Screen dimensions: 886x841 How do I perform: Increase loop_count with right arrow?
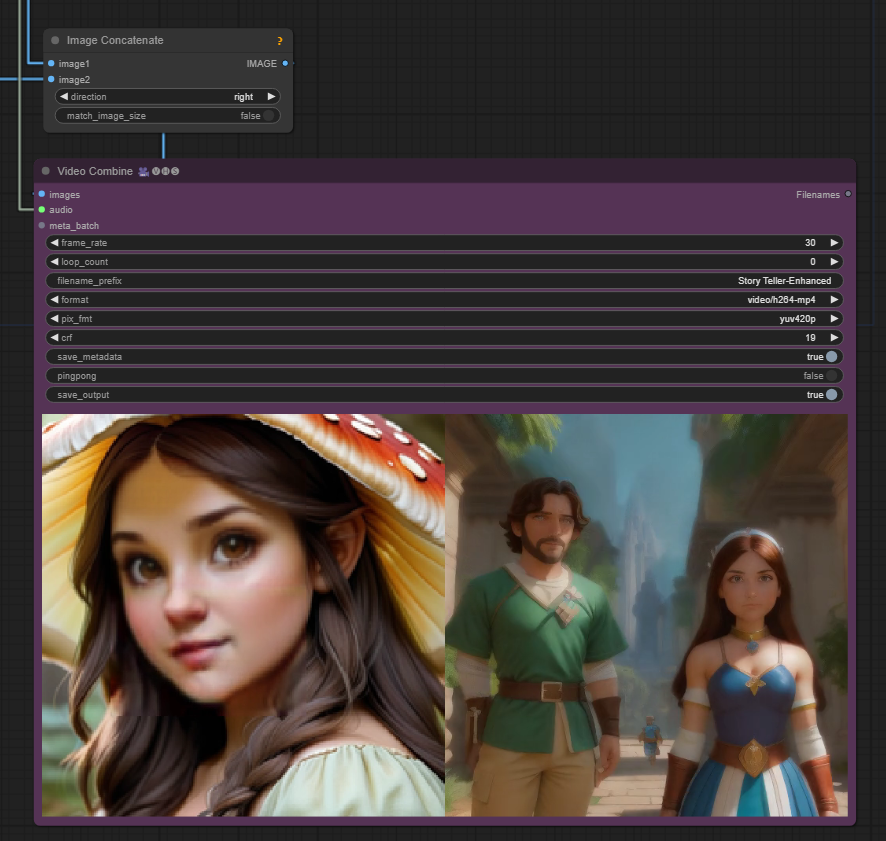click(x=834, y=262)
